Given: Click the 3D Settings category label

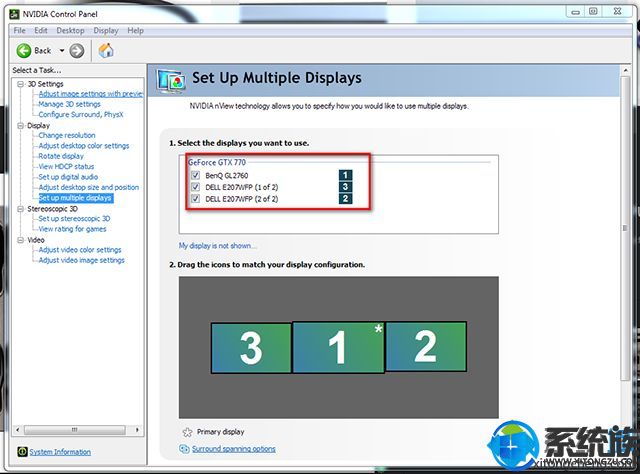Looking at the screenshot, I should tap(45, 84).
